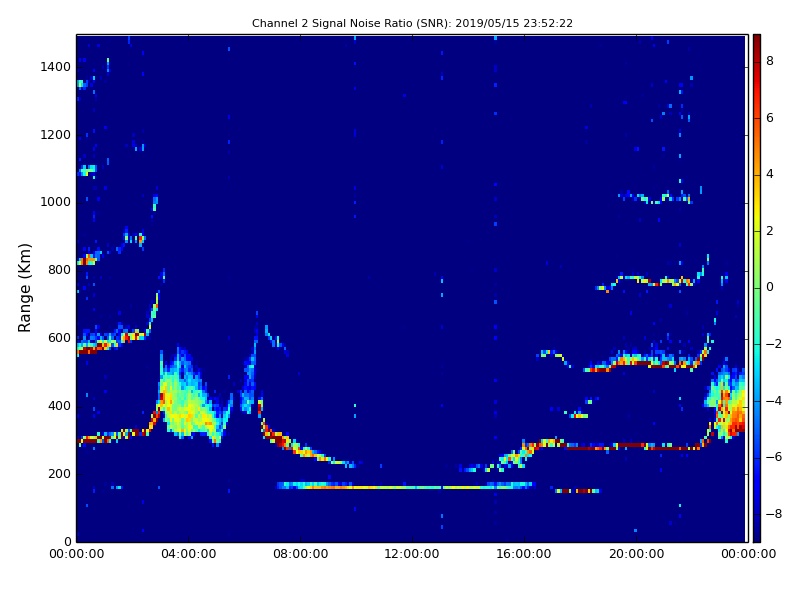Click the colorbar tick label 6
The image size is (800, 600).
pos(770,118)
